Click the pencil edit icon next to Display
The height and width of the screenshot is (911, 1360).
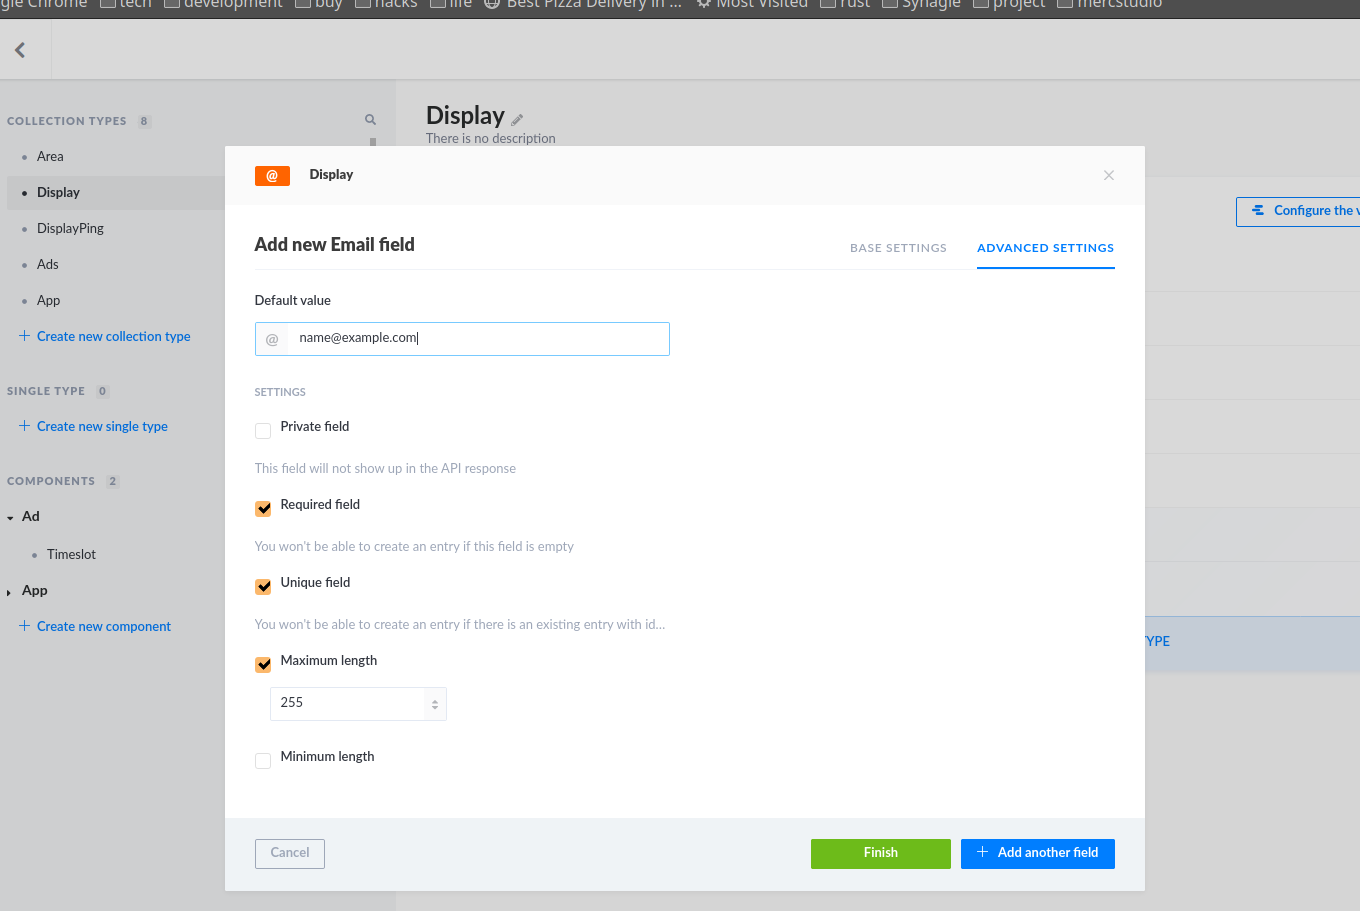(x=517, y=120)
